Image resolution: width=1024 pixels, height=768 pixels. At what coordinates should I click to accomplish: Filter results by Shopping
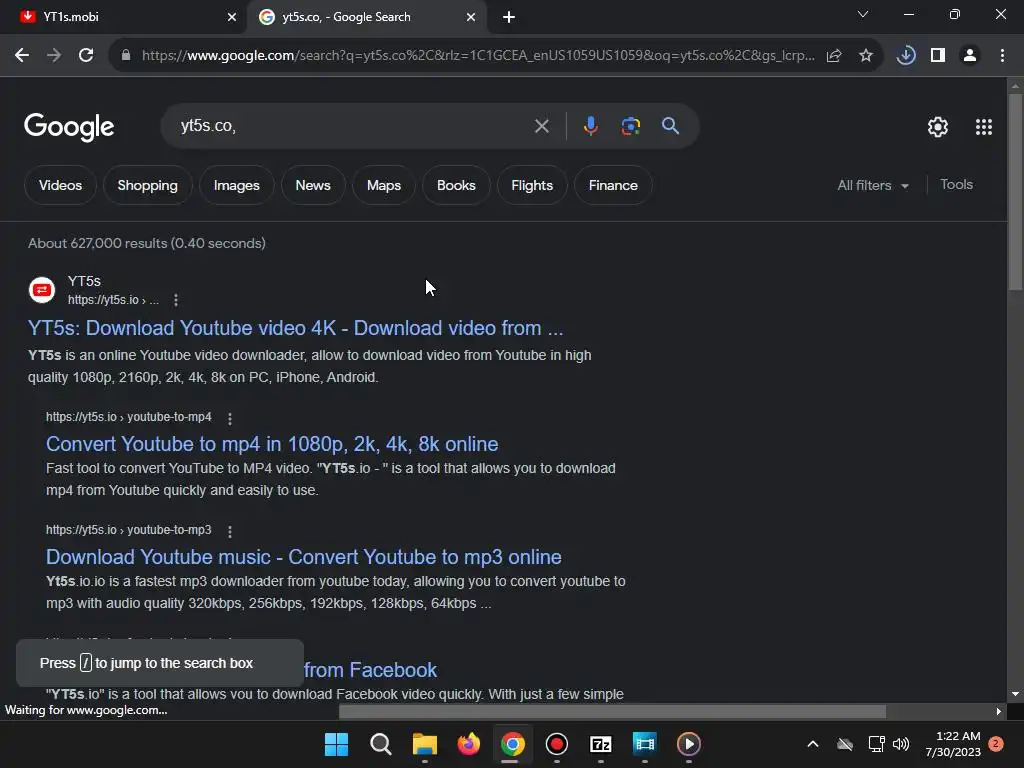pos(148,185)
